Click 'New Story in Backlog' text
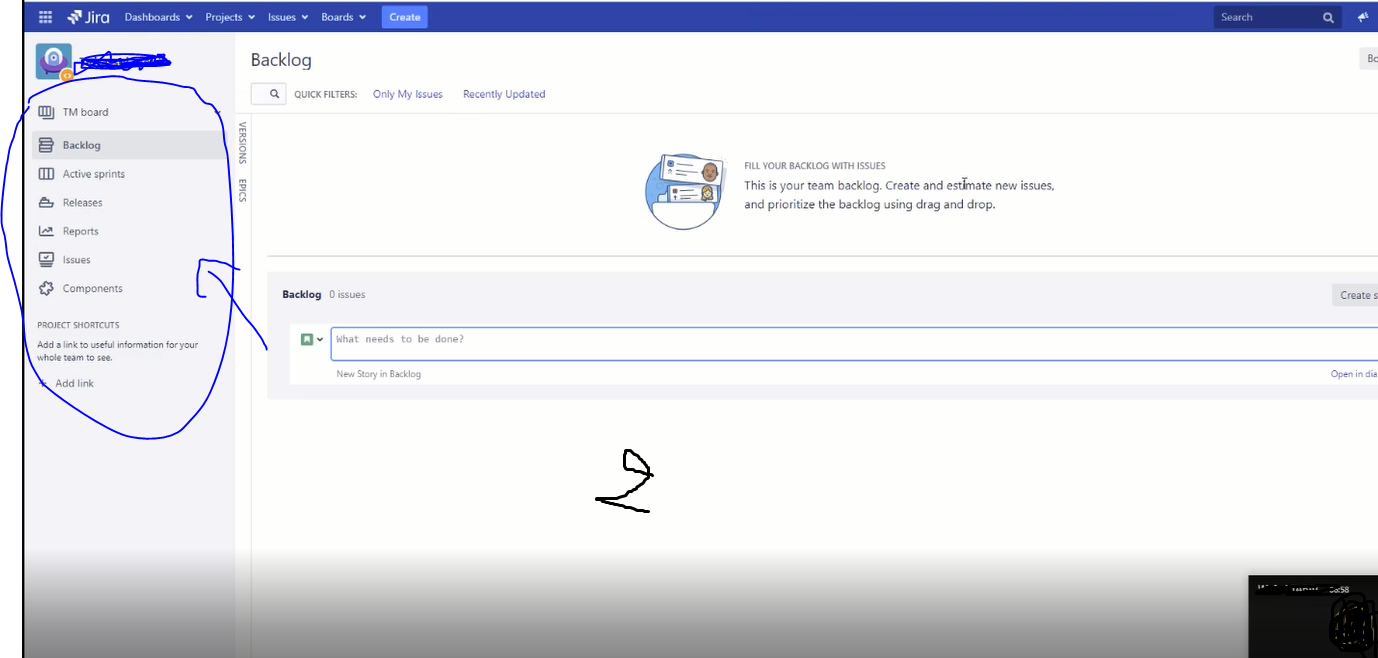Image resolution: width=1378 pixels, height=658 pixels. pyautogui.click(x=379, y=374)
